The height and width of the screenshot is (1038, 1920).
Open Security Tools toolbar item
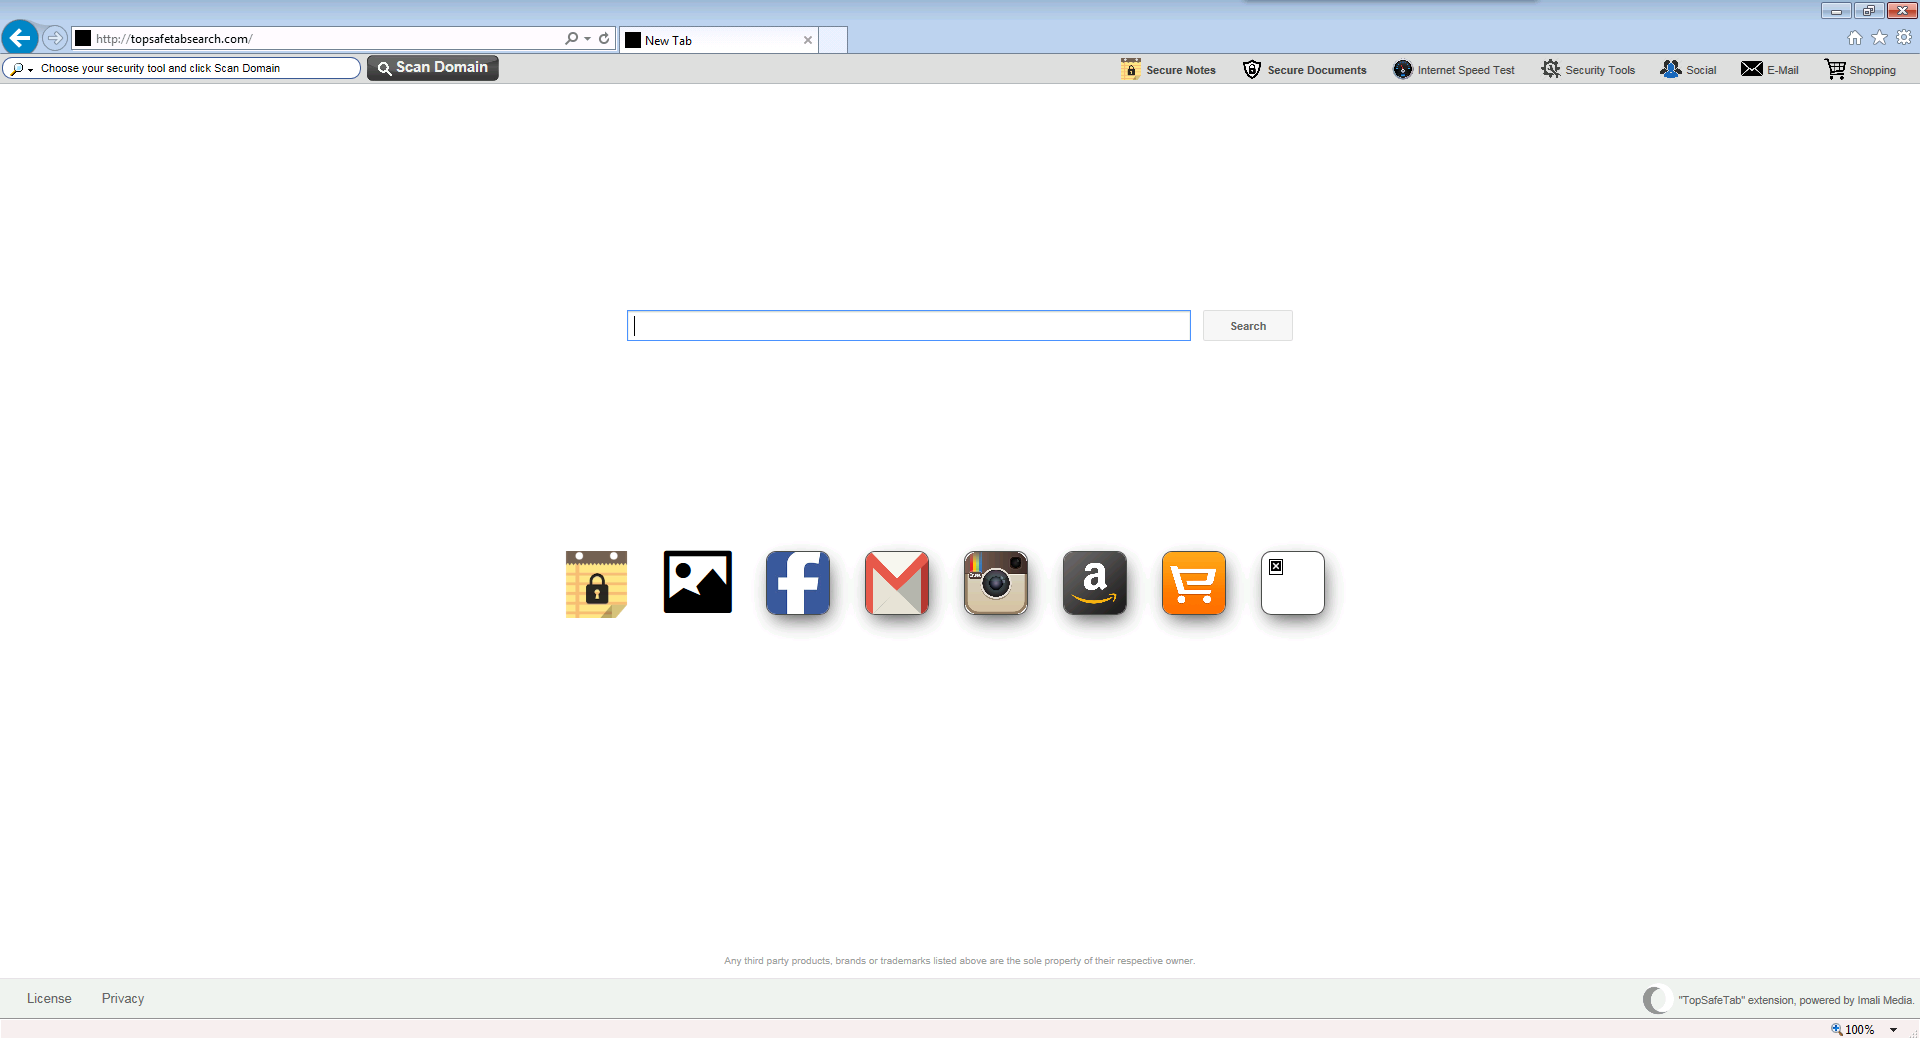[1588, 69]
